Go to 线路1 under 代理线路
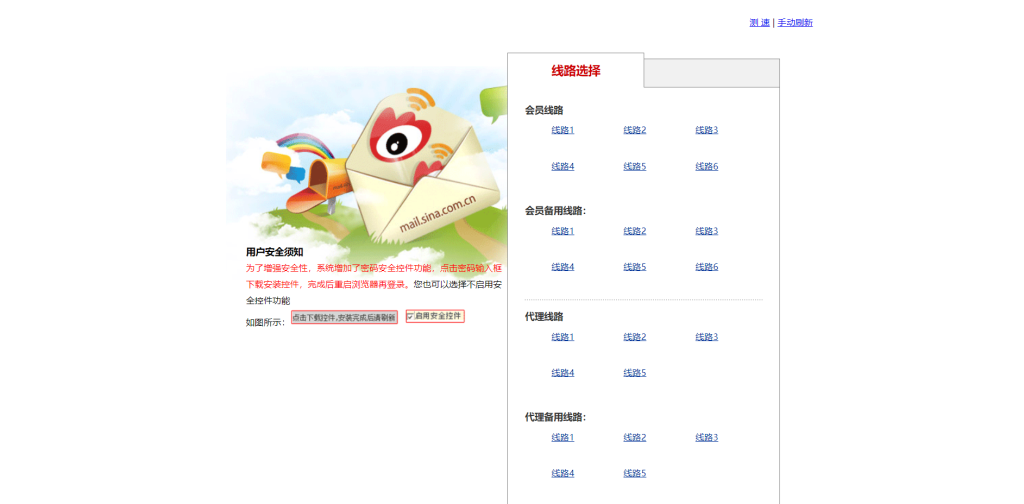Viewport: 1024px width, 504px height. [562, 337]
